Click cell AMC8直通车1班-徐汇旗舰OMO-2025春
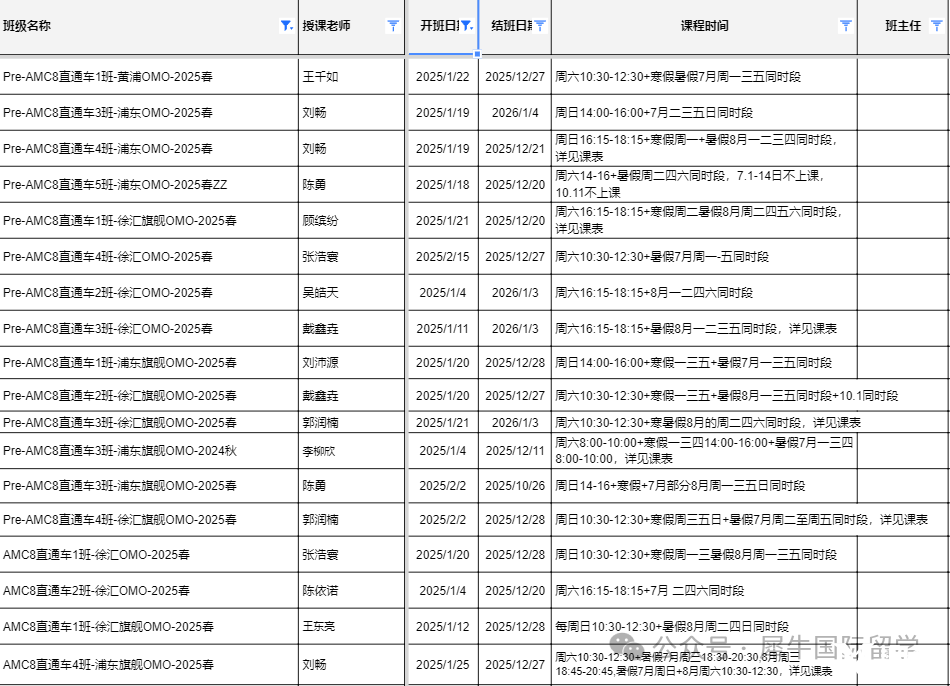The width and height of the screenshot is (950, 686). (148, 627)
